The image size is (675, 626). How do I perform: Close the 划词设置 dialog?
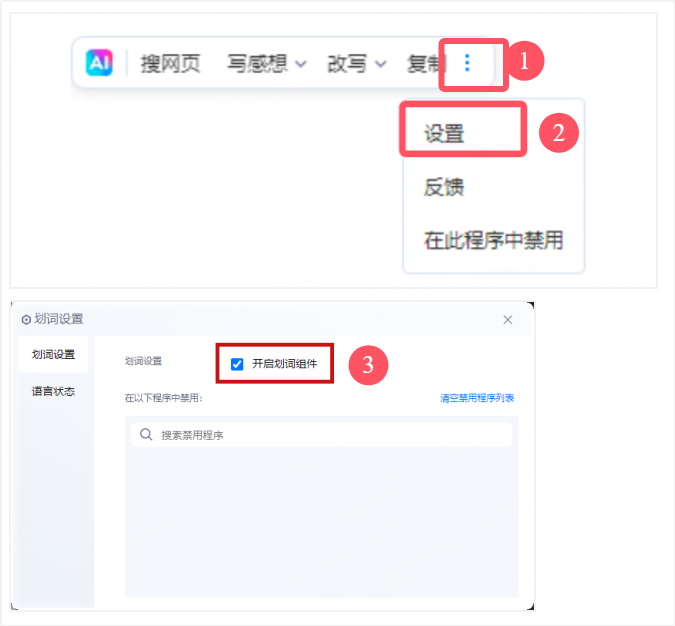pos(508,319)
